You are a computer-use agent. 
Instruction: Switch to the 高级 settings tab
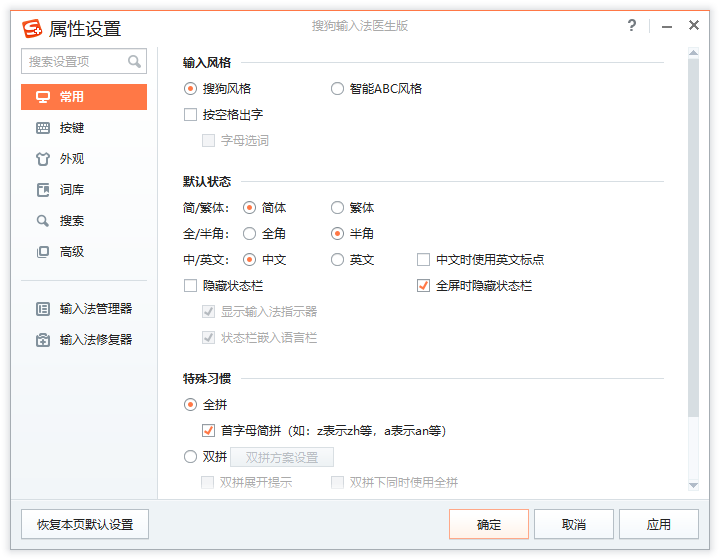[x=84, y=252]
